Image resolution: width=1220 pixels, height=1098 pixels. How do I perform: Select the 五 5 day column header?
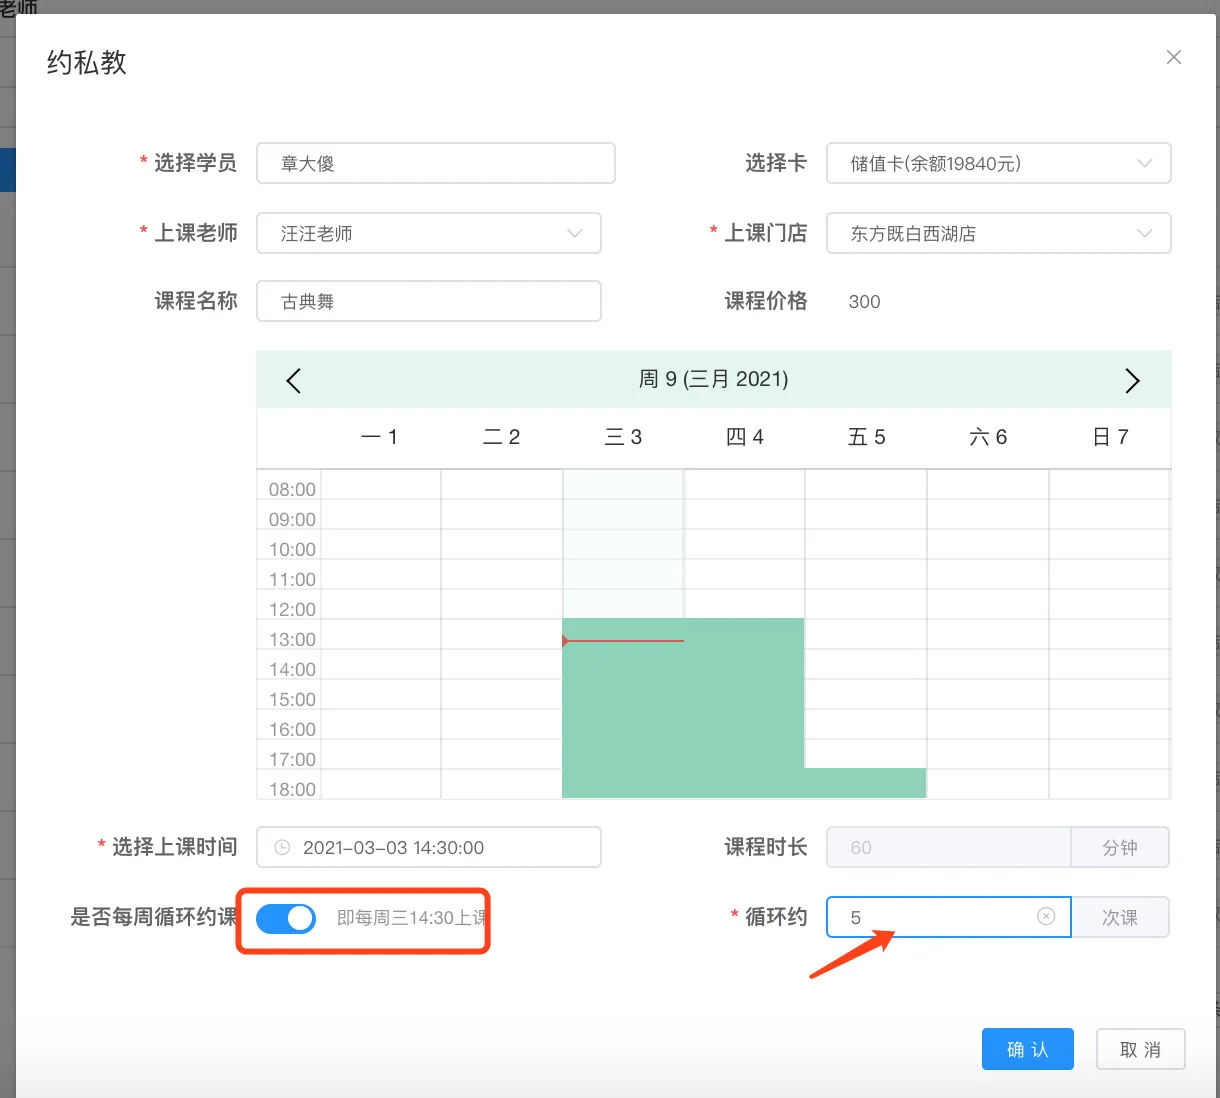pyautogui.click(x=866, y=437)
